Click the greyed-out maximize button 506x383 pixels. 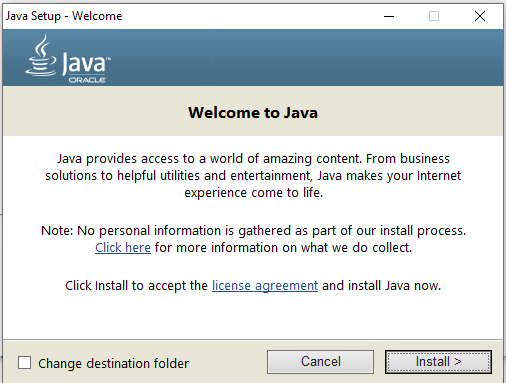[x=434, y=16]
